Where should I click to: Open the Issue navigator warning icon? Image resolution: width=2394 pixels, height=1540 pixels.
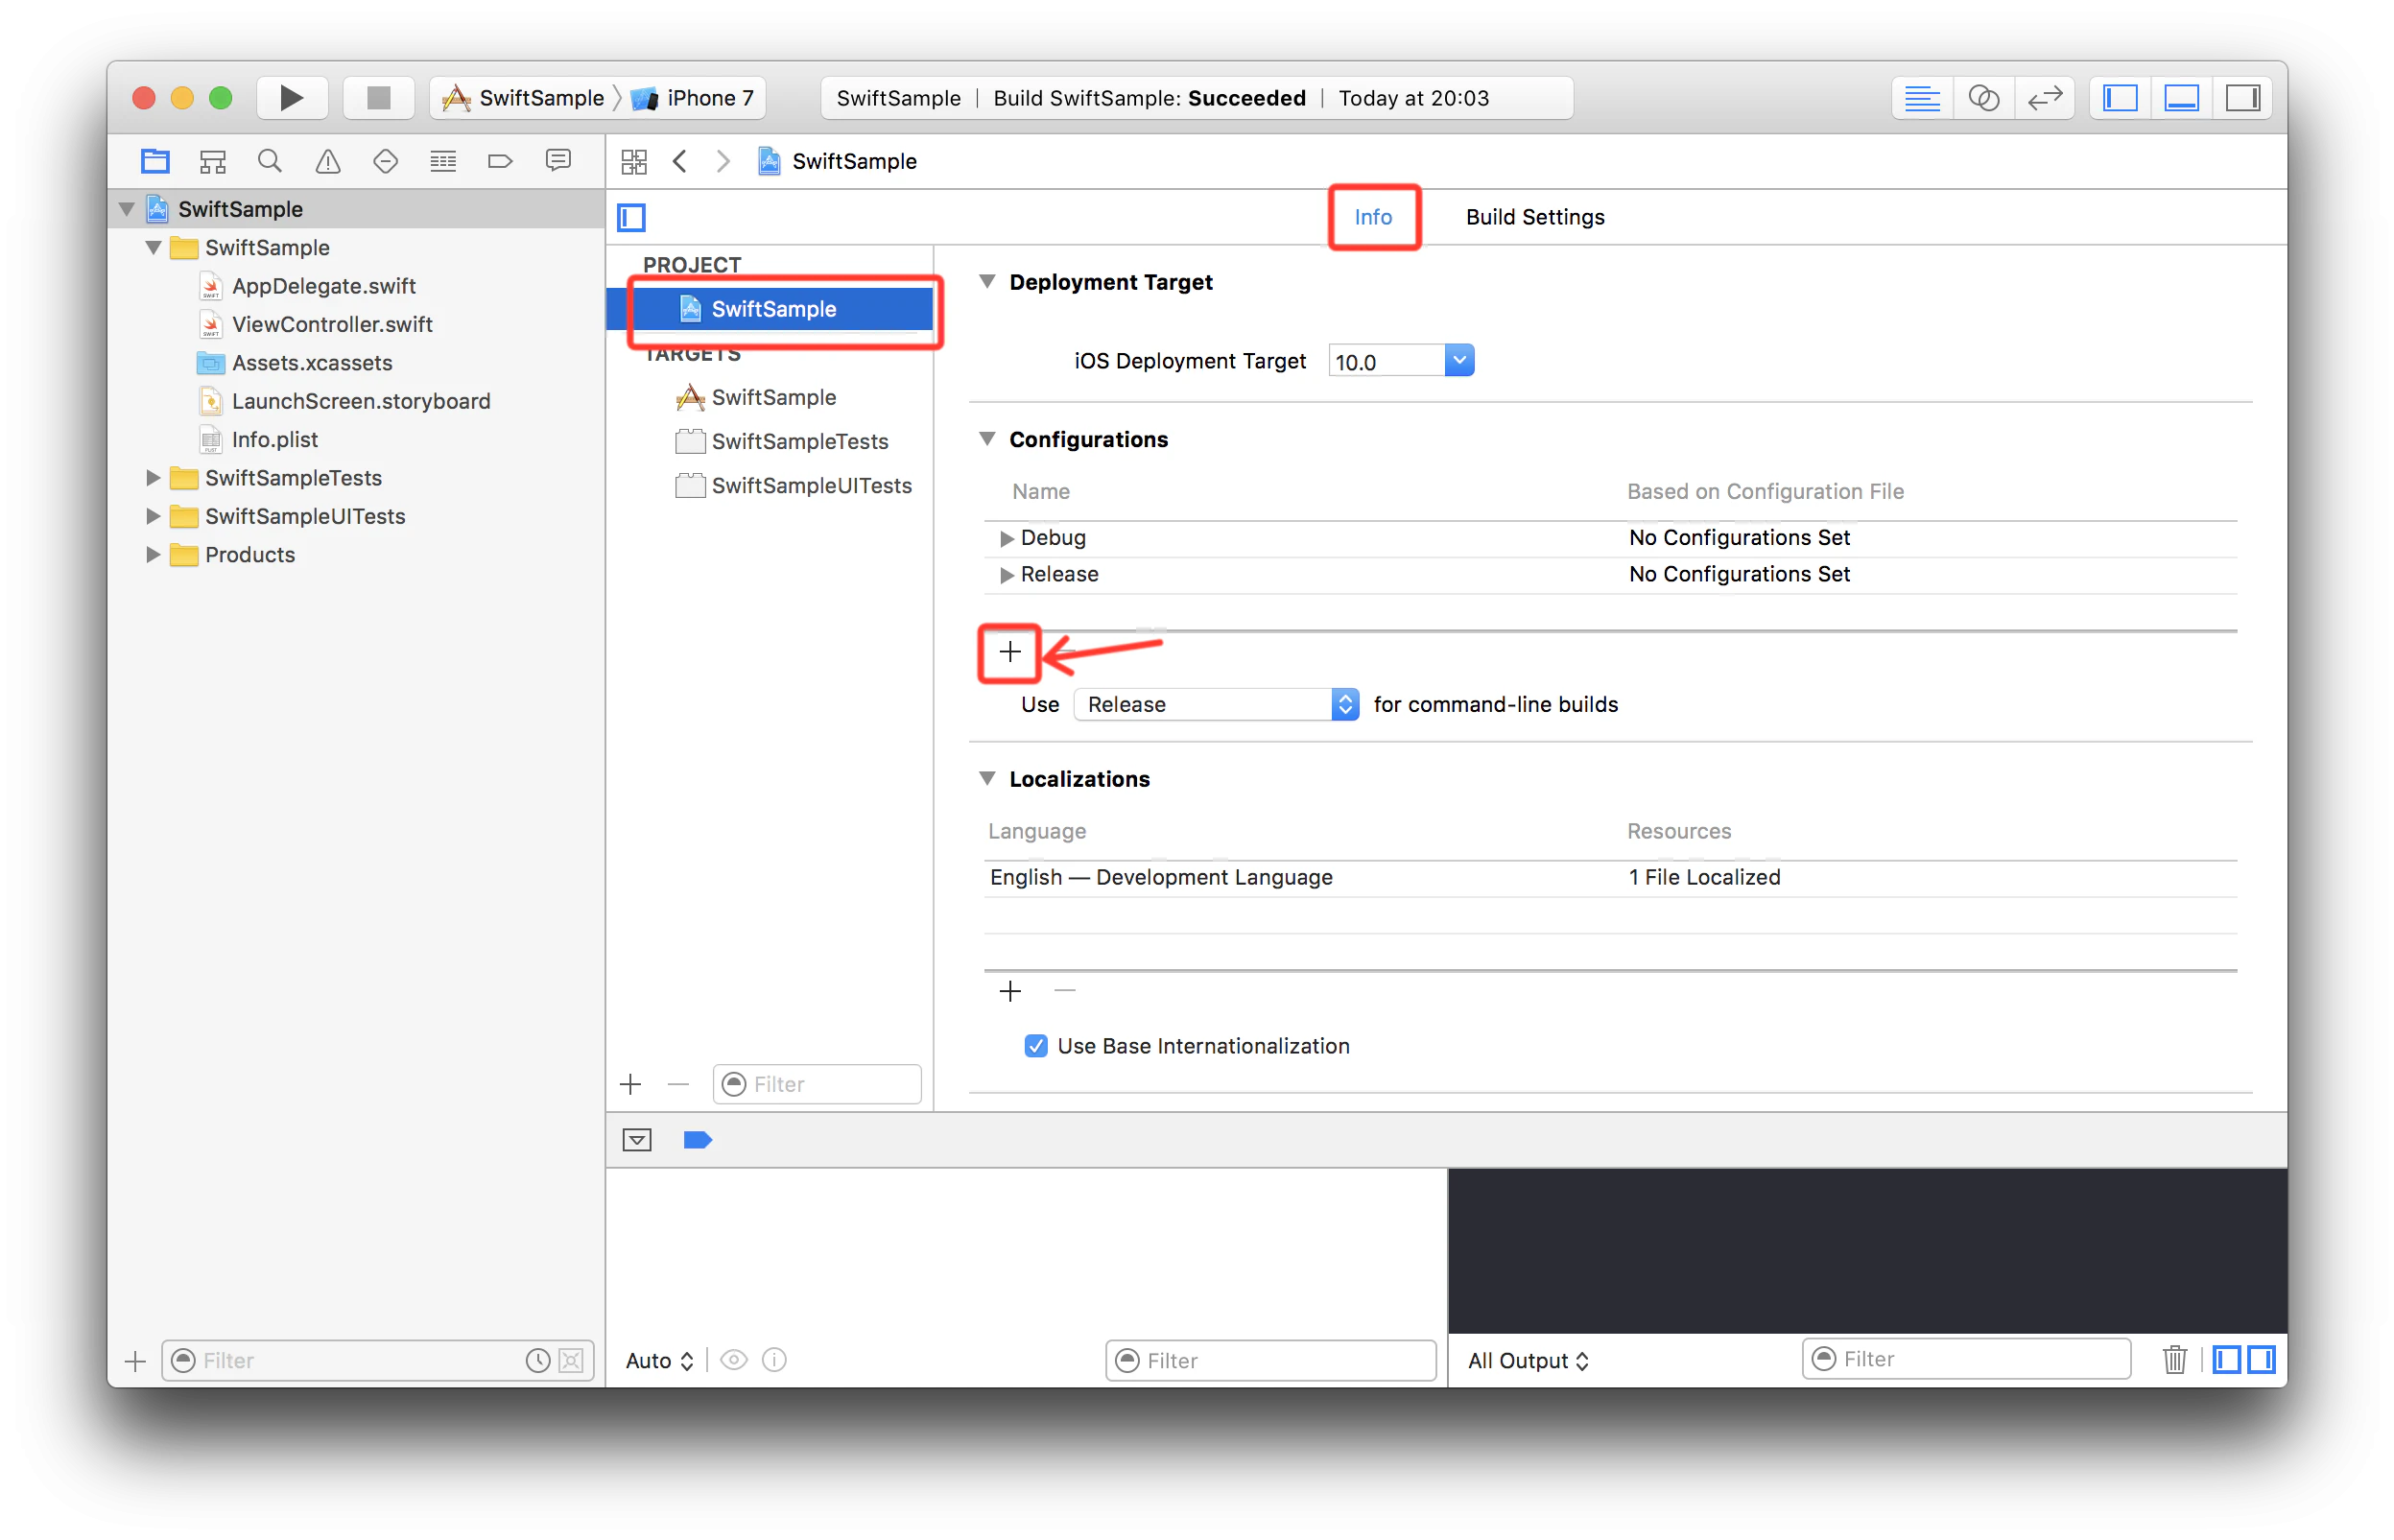click(328, 161)
